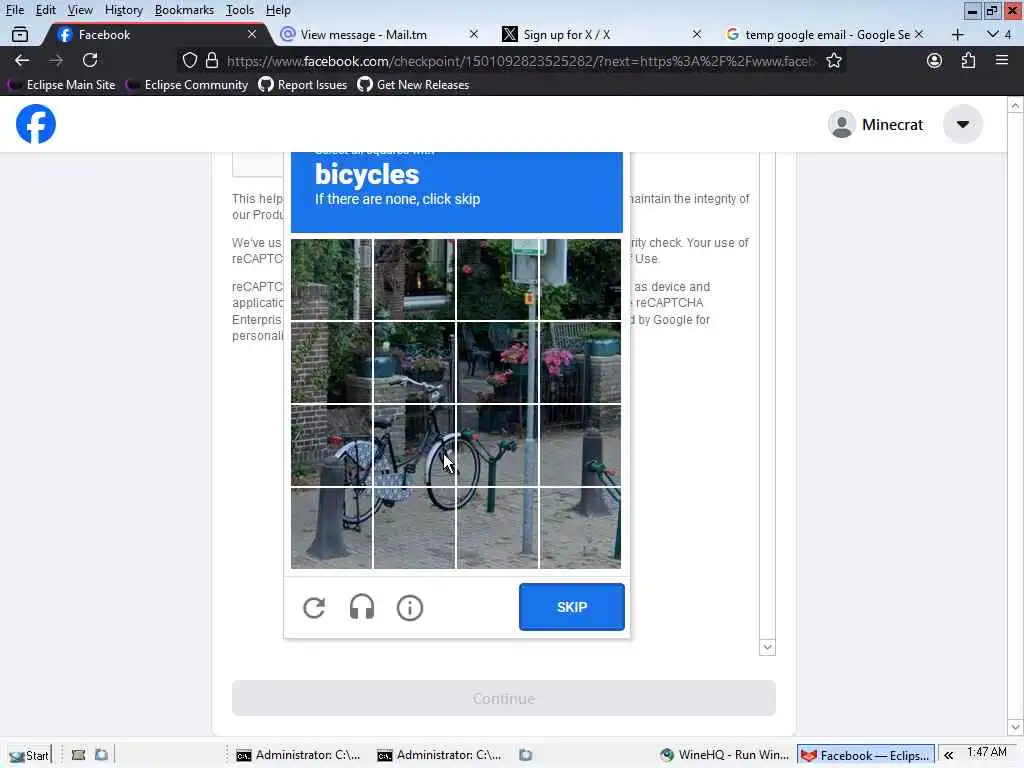The image size is (1024, 768).
Task: Click the SKIP captcha button
Action: [x=571, y=607]
